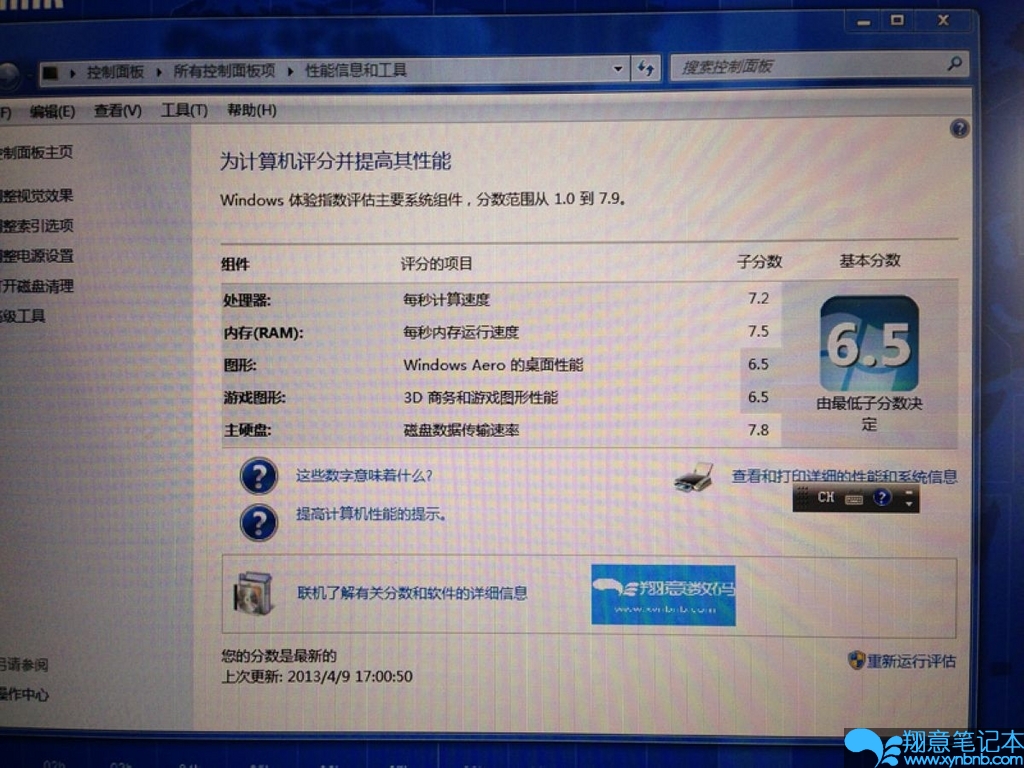
Task: Click the language bar keyboard icon
Action: (x=854, y=499)
